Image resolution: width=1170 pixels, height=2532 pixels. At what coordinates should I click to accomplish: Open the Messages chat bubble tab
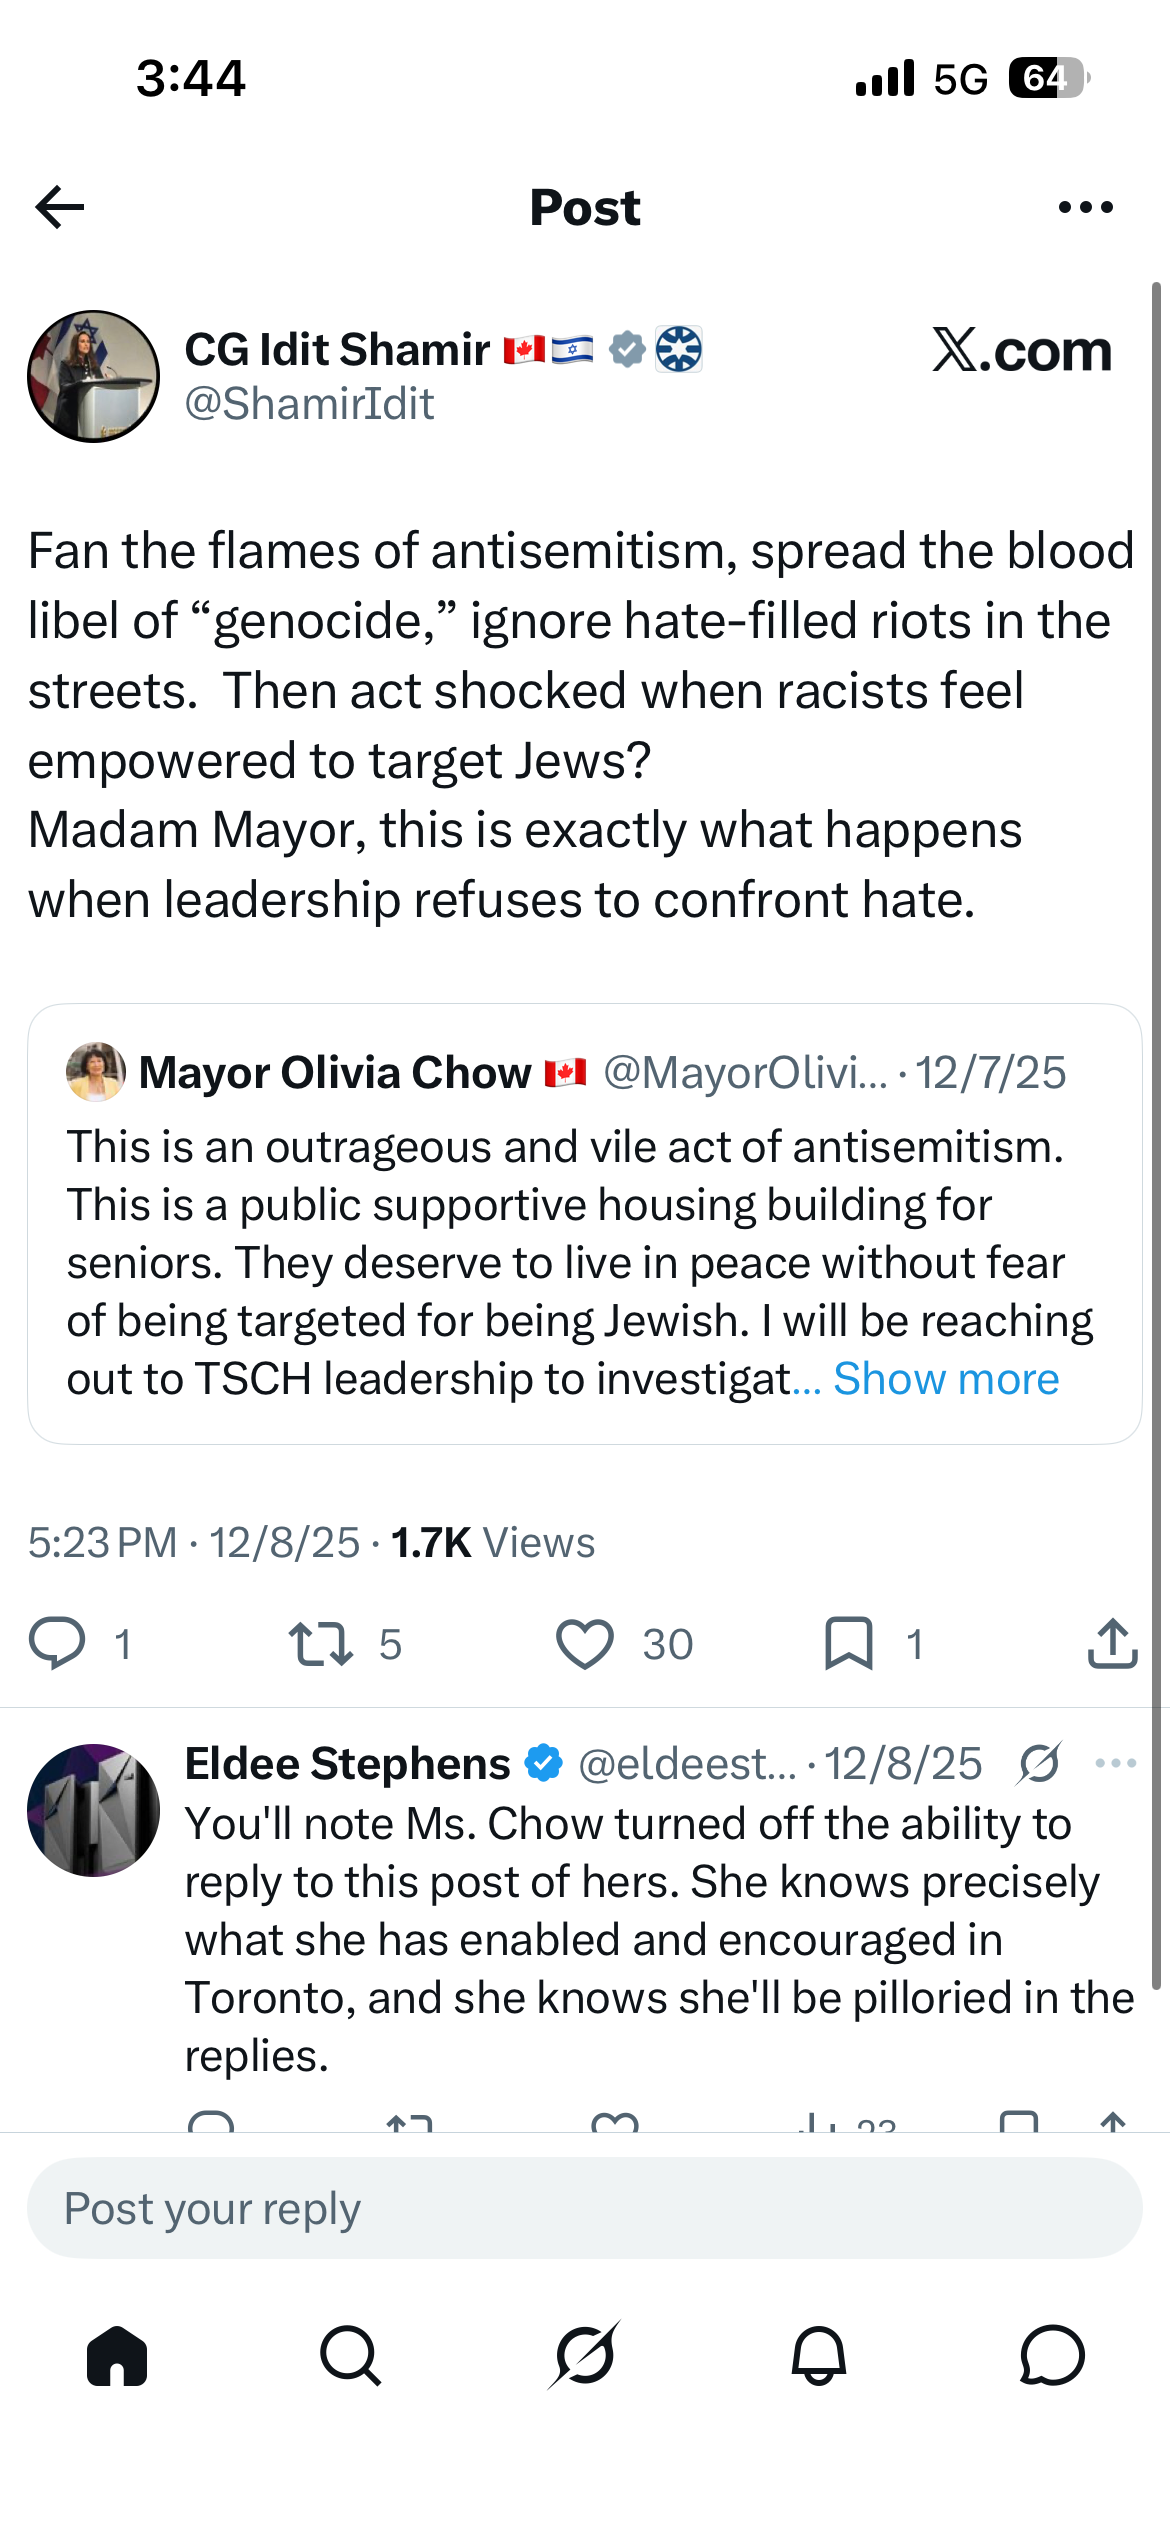coord(1053,2356)
